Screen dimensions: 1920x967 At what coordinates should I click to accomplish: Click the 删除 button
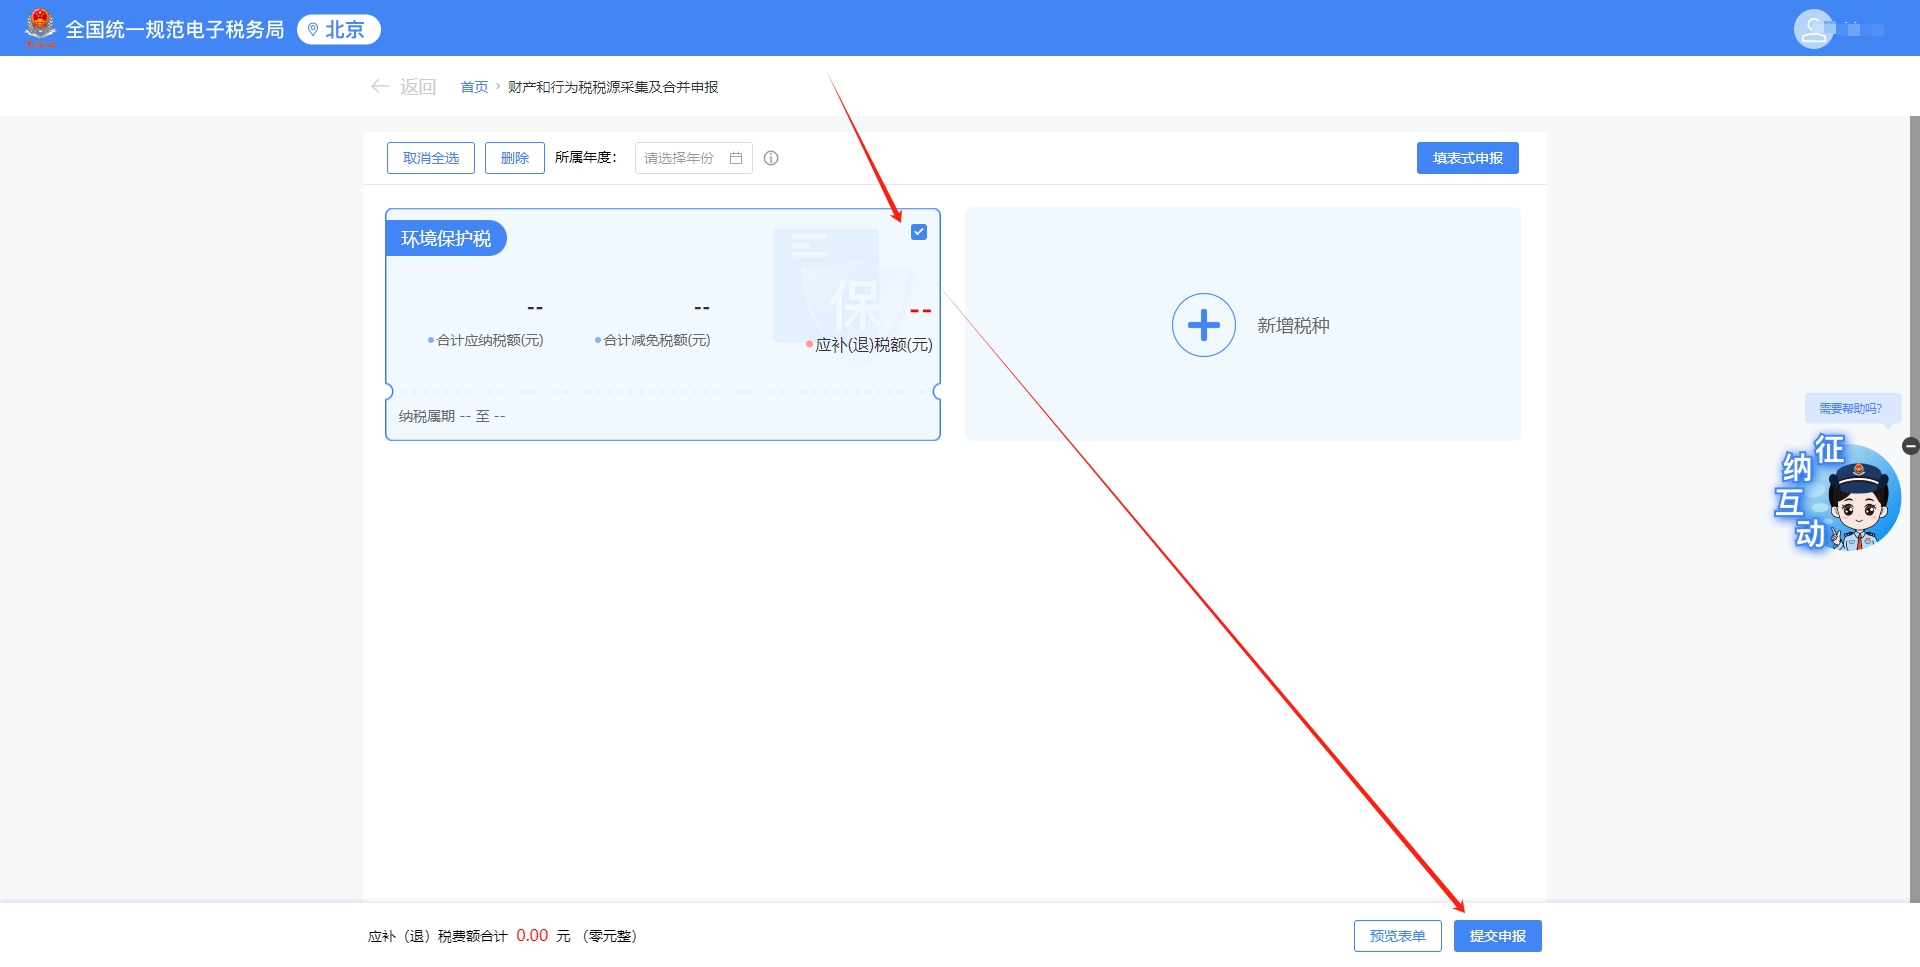click(x=514, y=157)
